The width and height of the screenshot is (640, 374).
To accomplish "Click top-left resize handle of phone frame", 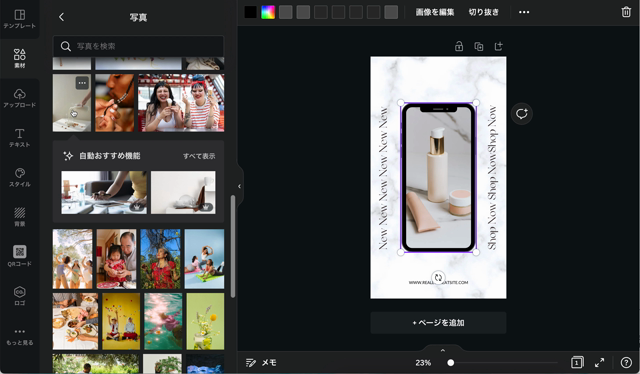I will coord(401,103).
